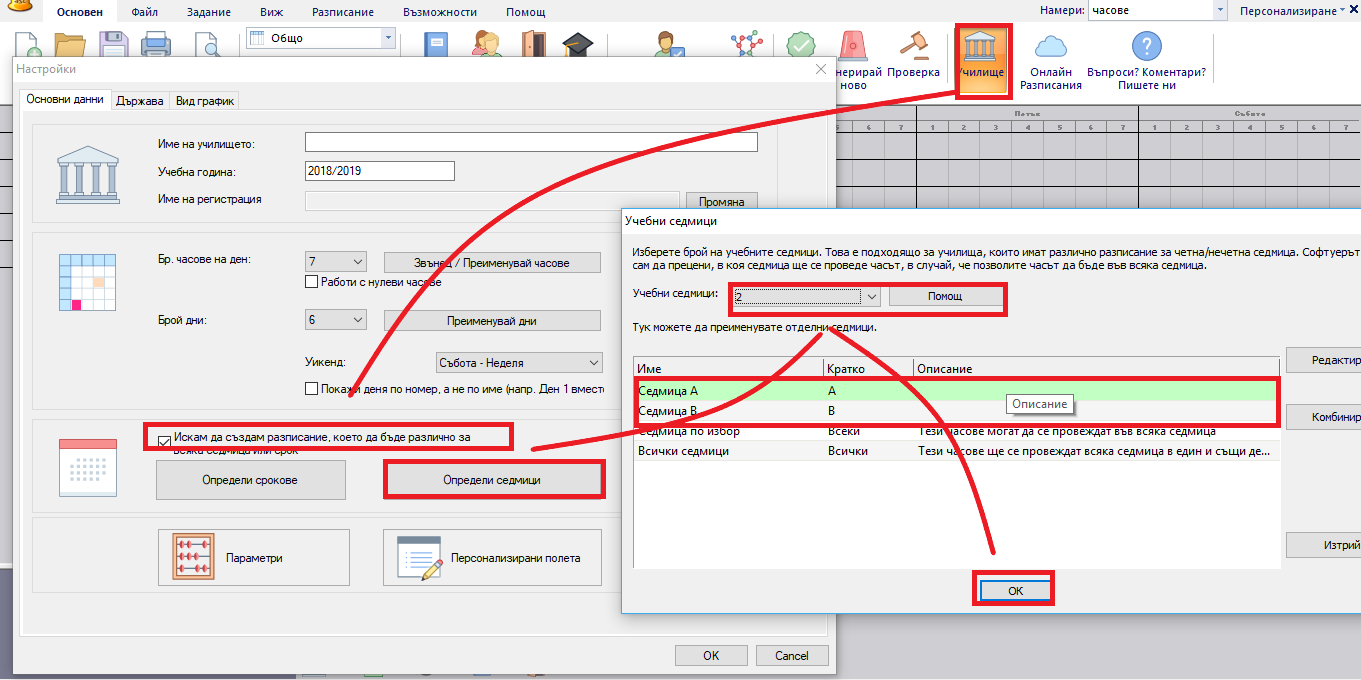Expand the Учебни седмици count dropdown
The width and height of the screenshot is (1361, 680).
871,297
